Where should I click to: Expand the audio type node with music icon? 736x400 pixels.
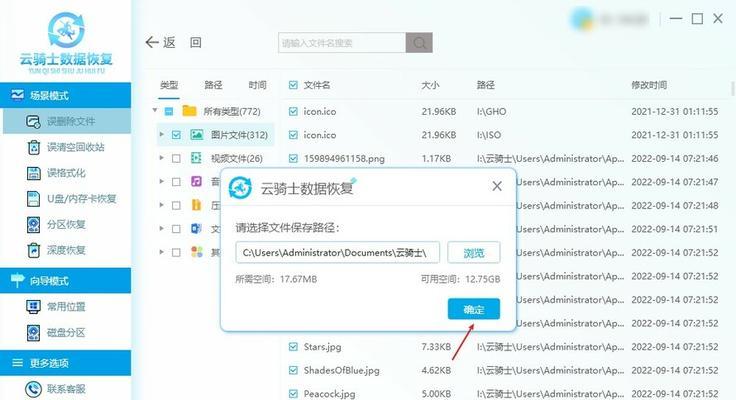coord(161,181)
